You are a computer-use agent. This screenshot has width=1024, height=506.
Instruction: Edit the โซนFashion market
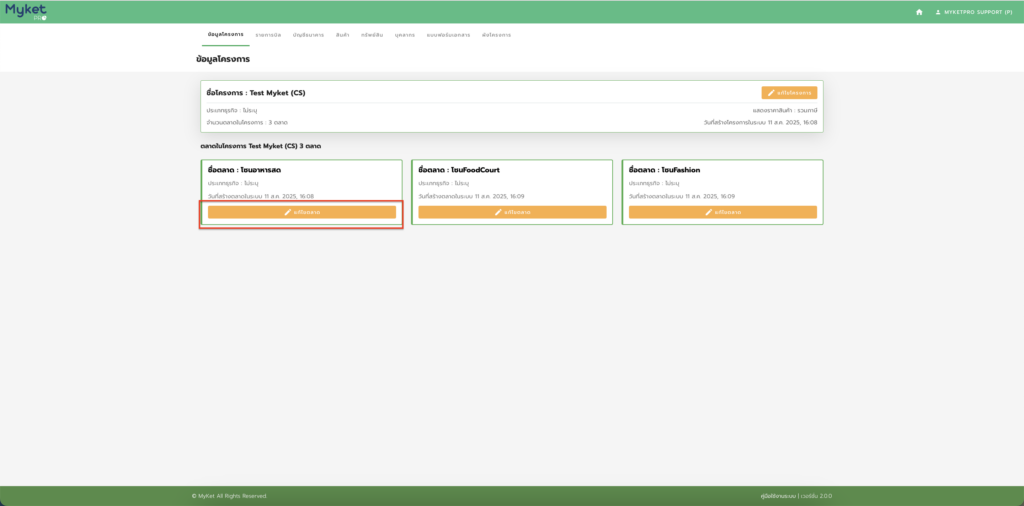pyautogui.click(x=723, y=212)
